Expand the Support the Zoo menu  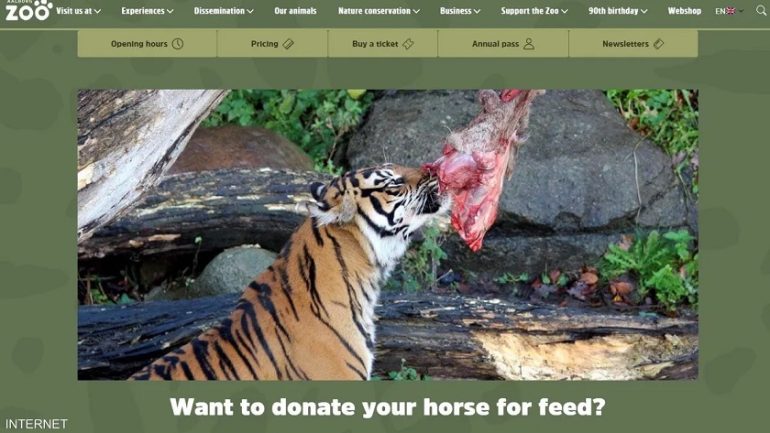pos(534,11)
